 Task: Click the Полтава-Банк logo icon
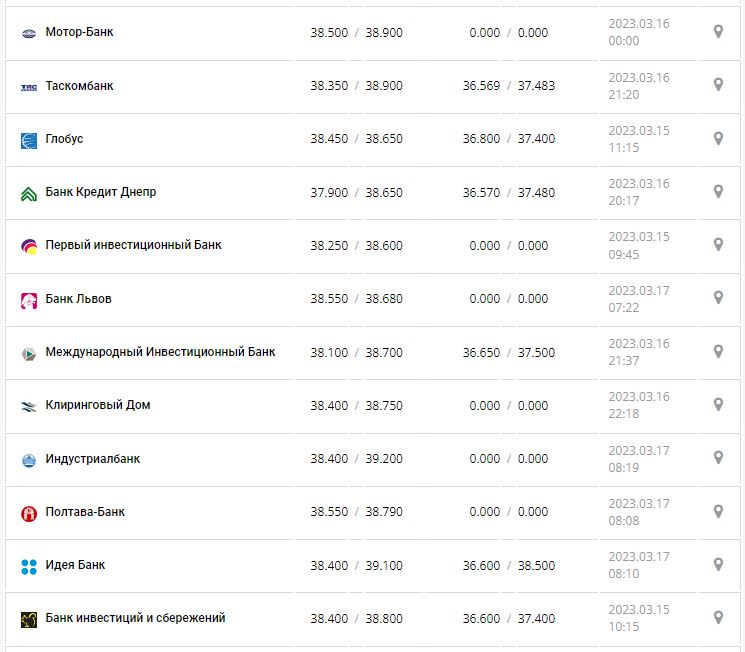click(x=29, y=513)
